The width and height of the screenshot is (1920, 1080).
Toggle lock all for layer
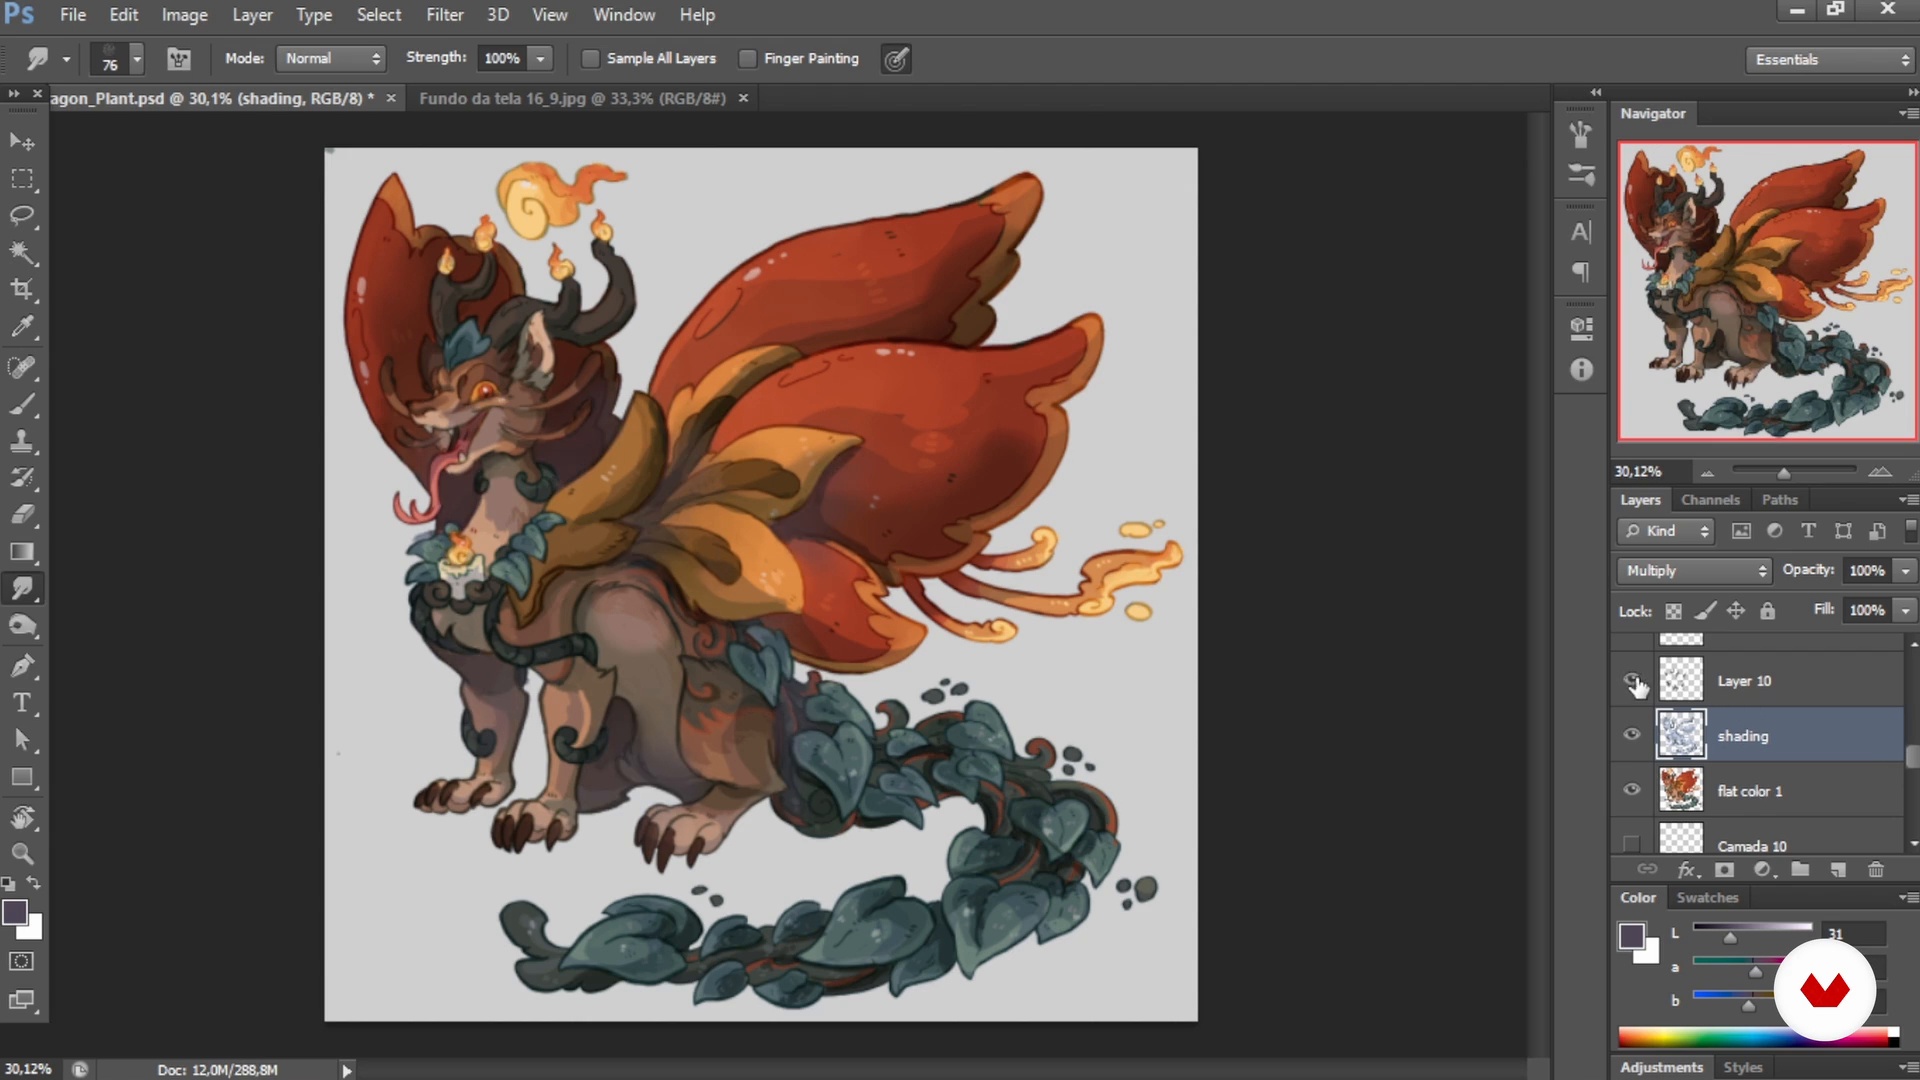point(1768,611)
